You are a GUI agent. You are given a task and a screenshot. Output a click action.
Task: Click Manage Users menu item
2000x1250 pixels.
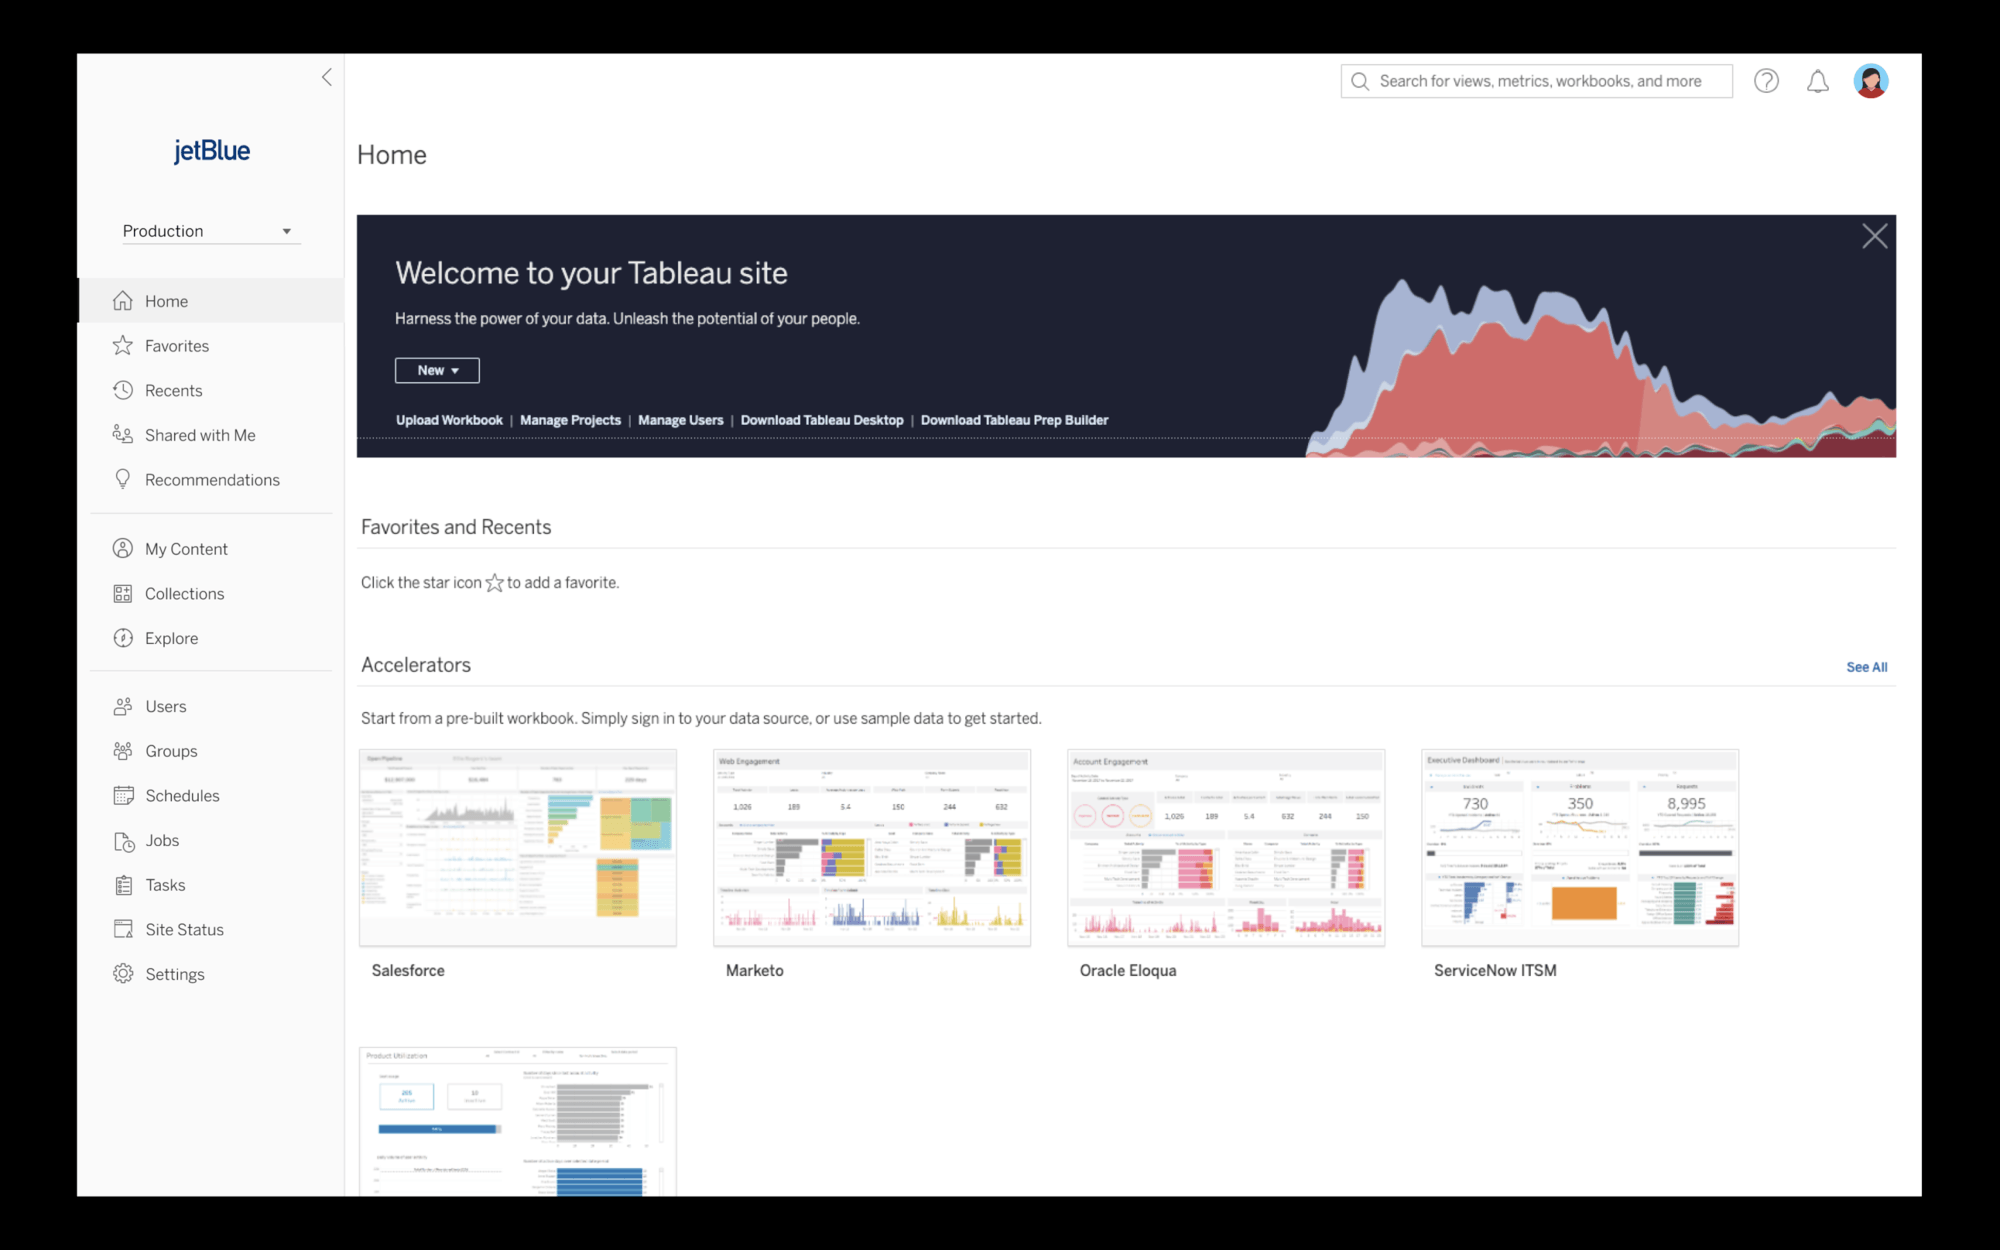[681, 421]
